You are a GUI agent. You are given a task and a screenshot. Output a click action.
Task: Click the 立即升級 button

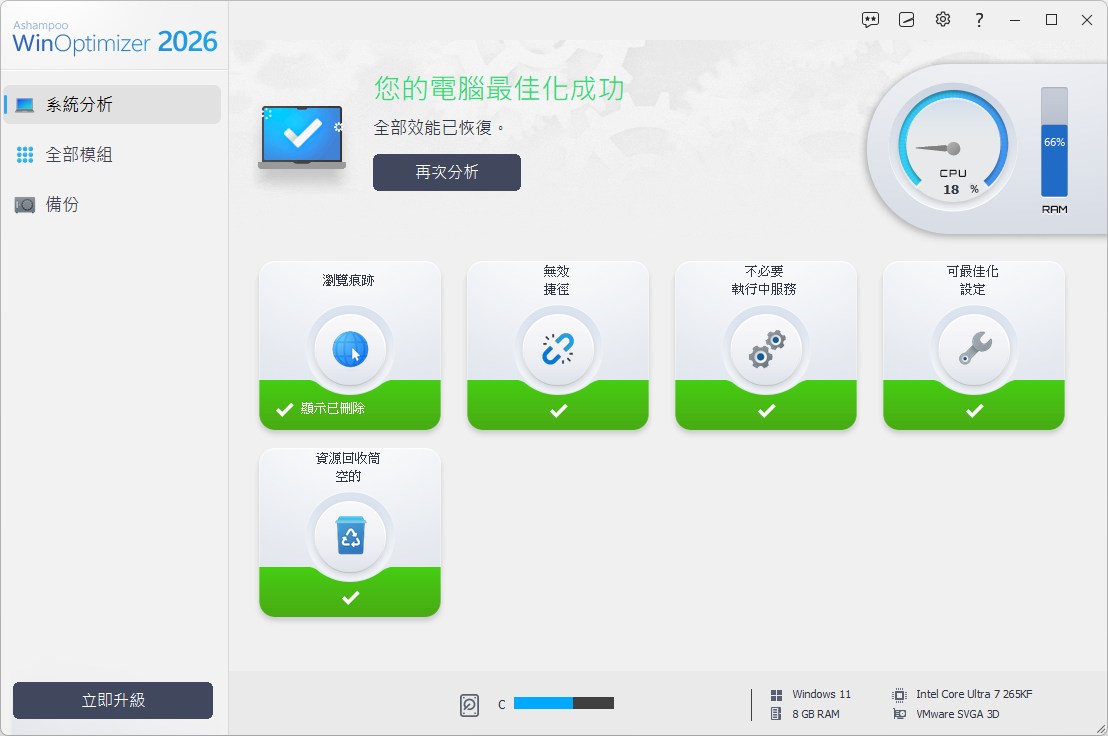(x=113, y=700)
